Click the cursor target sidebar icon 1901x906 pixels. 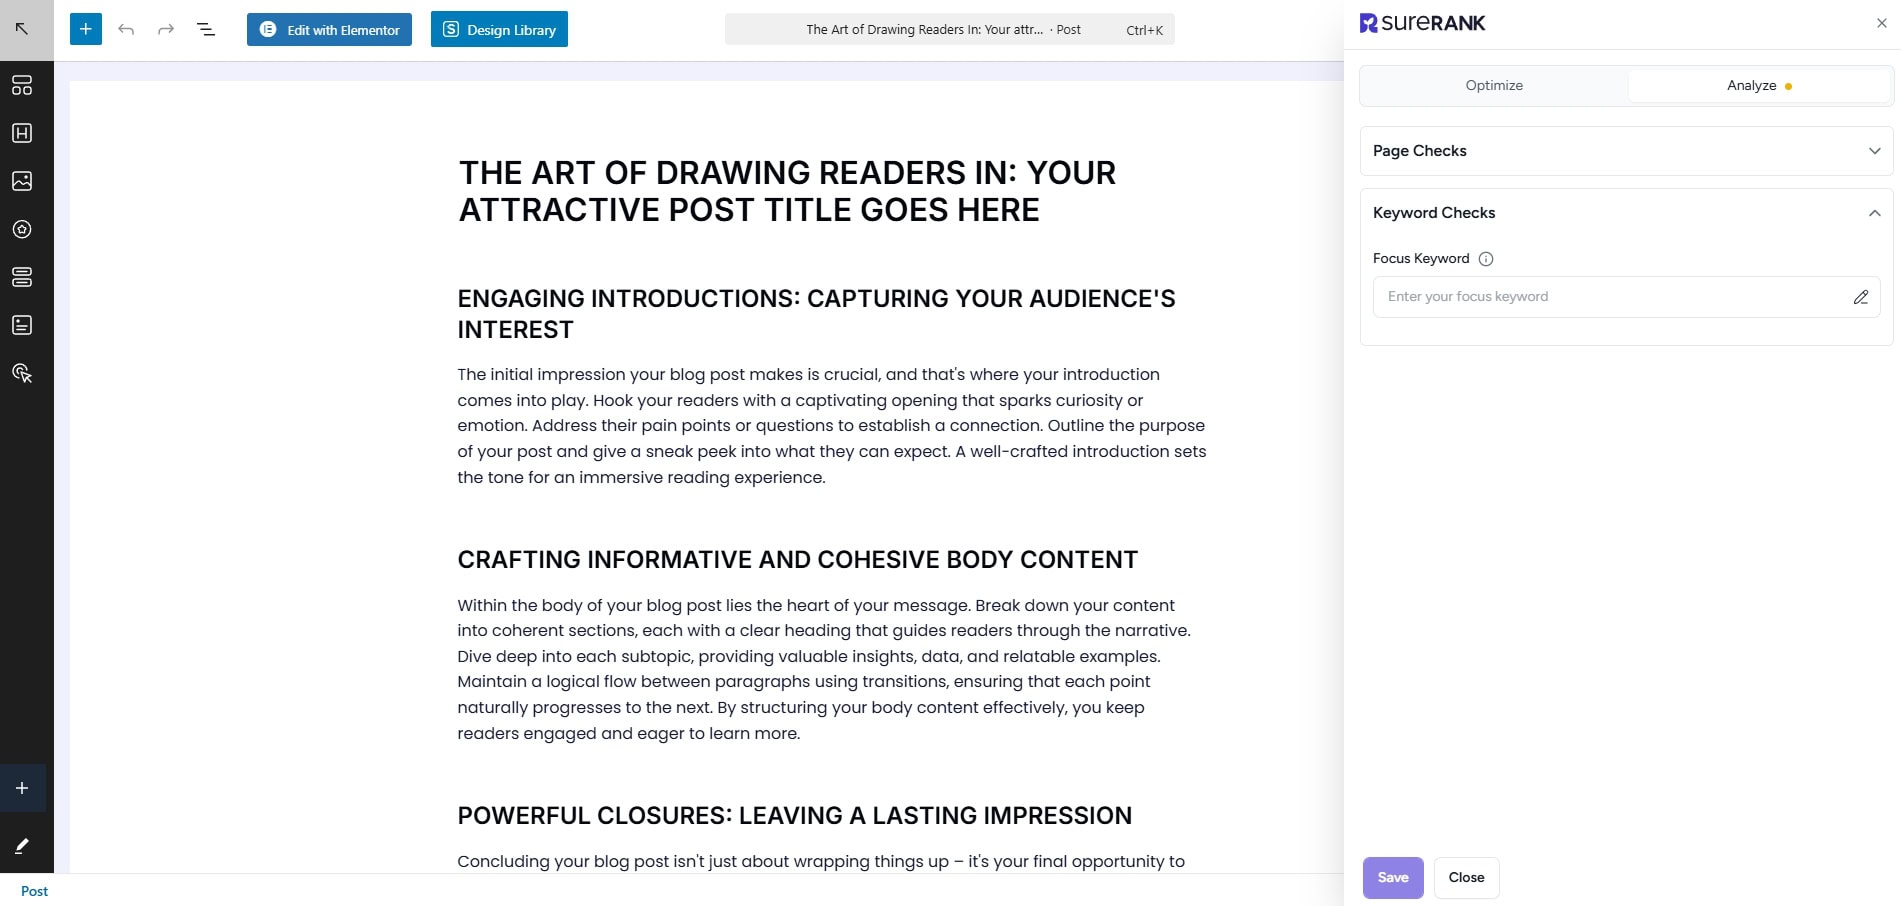[22, 373]
